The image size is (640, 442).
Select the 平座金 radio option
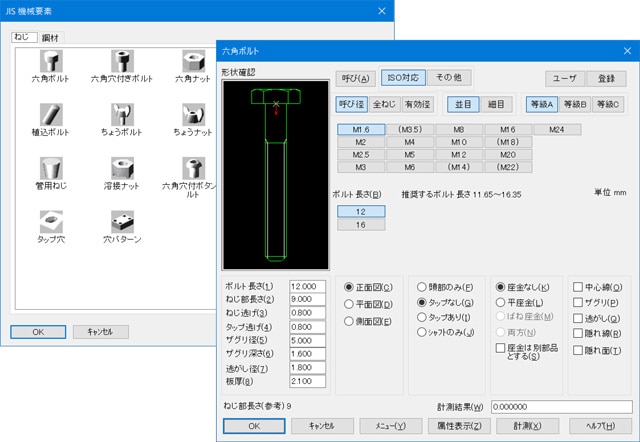pos(501,302)
